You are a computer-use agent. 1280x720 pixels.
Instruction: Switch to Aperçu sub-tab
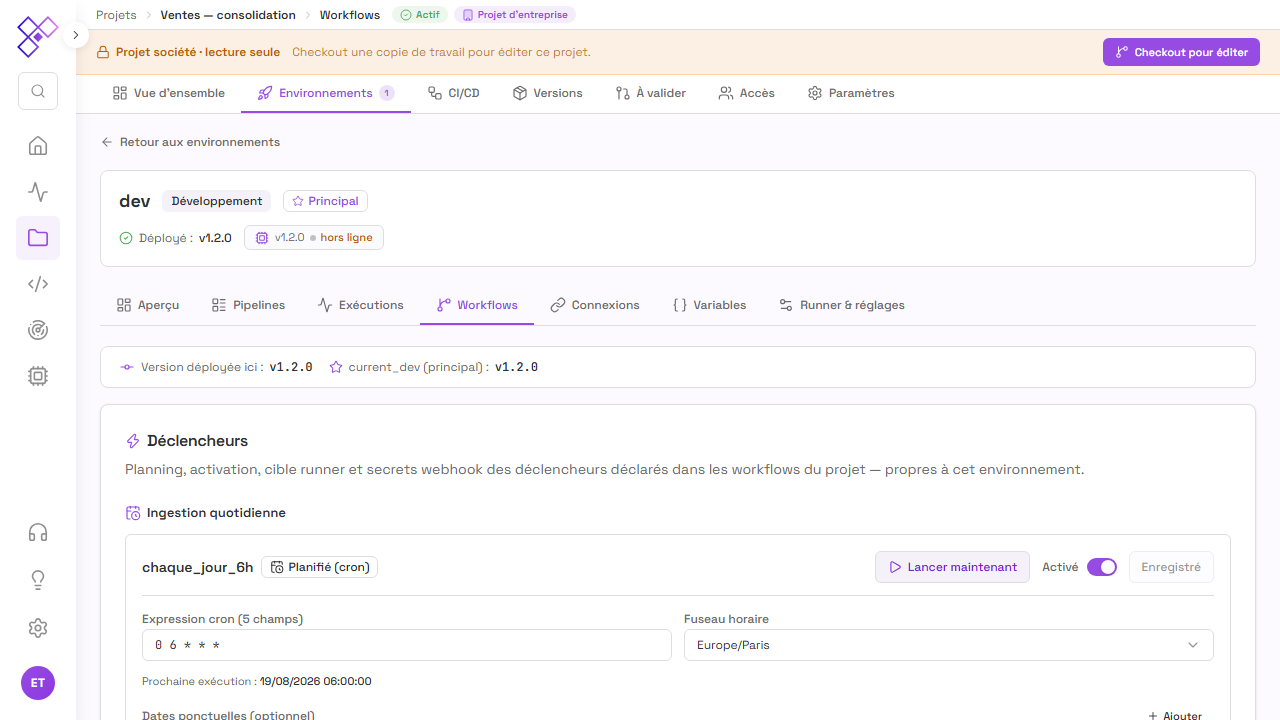(x=148, y=305)
